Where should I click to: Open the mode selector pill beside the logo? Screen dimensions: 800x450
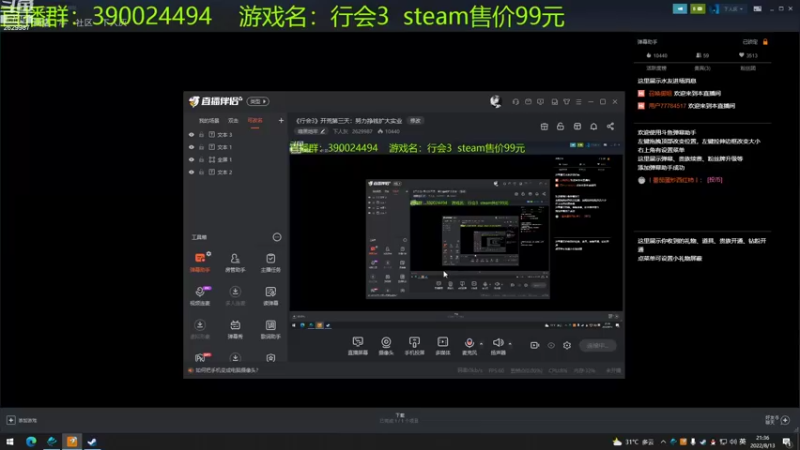[258, 102]
